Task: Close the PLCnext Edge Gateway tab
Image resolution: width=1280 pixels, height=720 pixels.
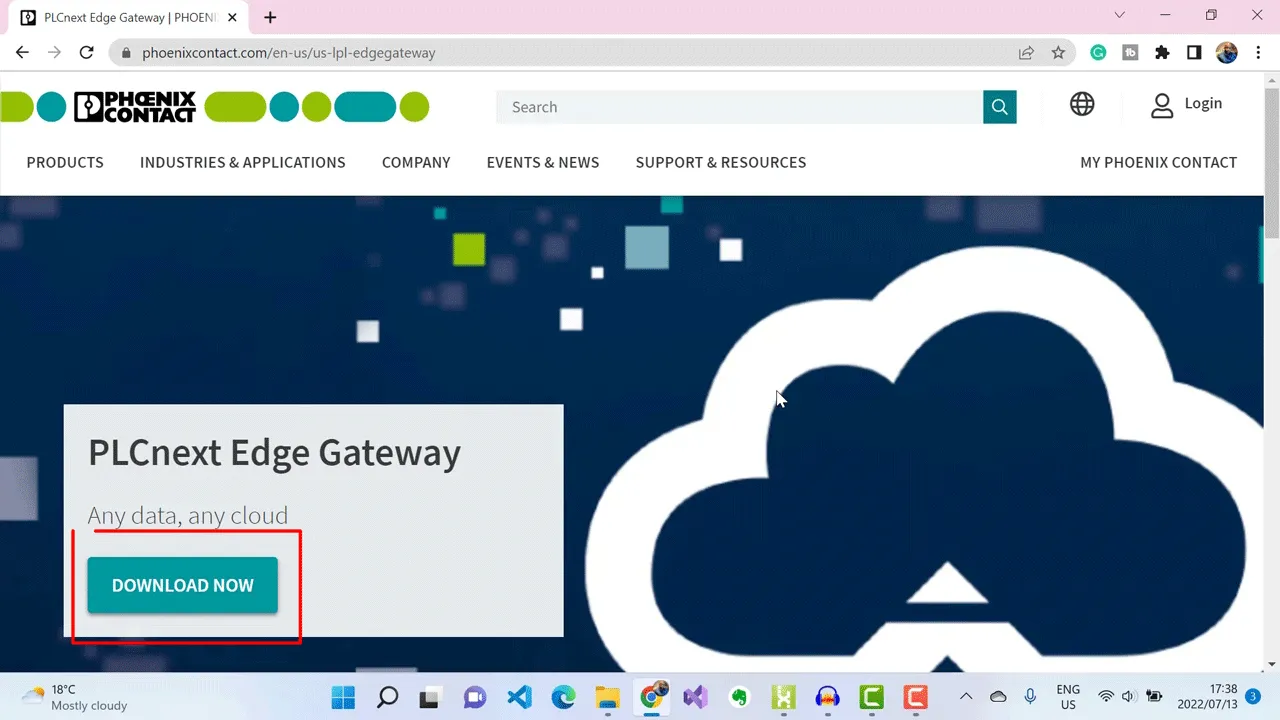Action: pos(232,17)
